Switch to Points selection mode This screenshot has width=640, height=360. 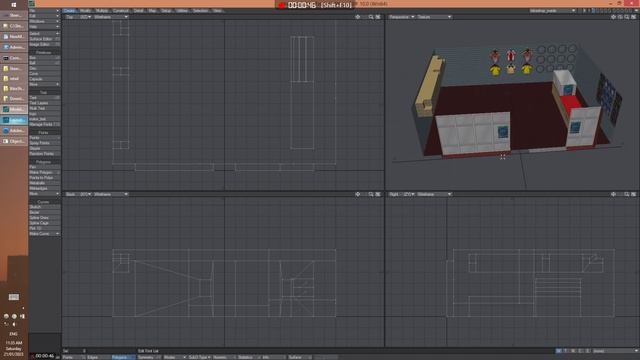(73, 357)
